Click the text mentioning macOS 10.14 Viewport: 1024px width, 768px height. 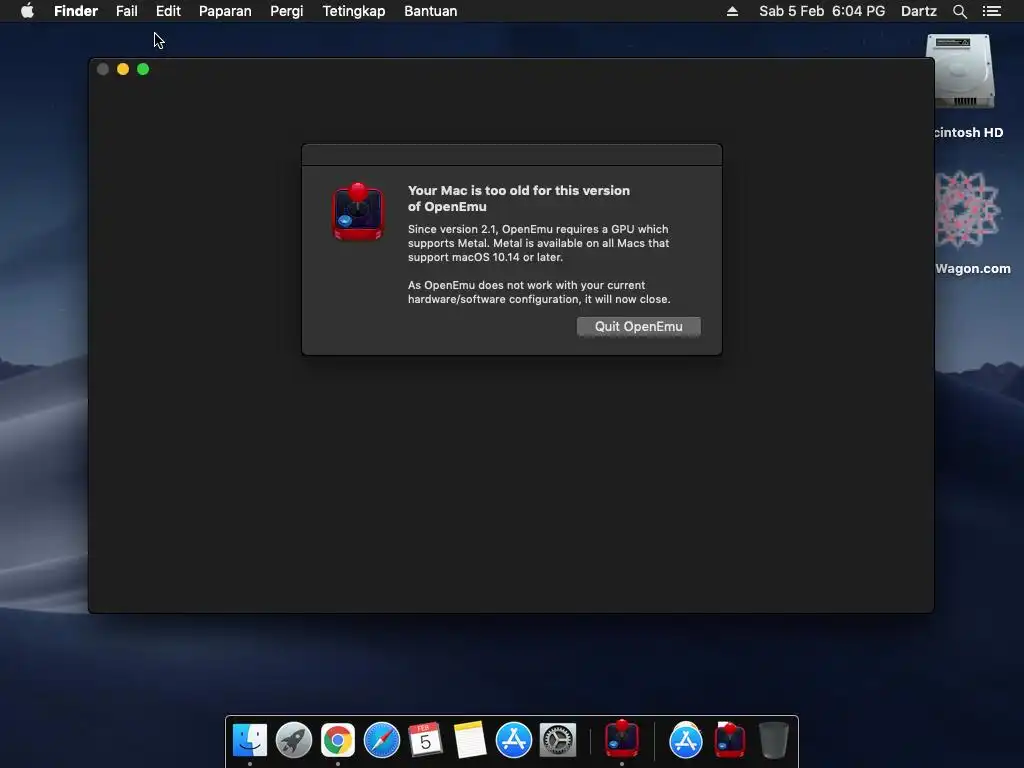click(x=538, y=243)
